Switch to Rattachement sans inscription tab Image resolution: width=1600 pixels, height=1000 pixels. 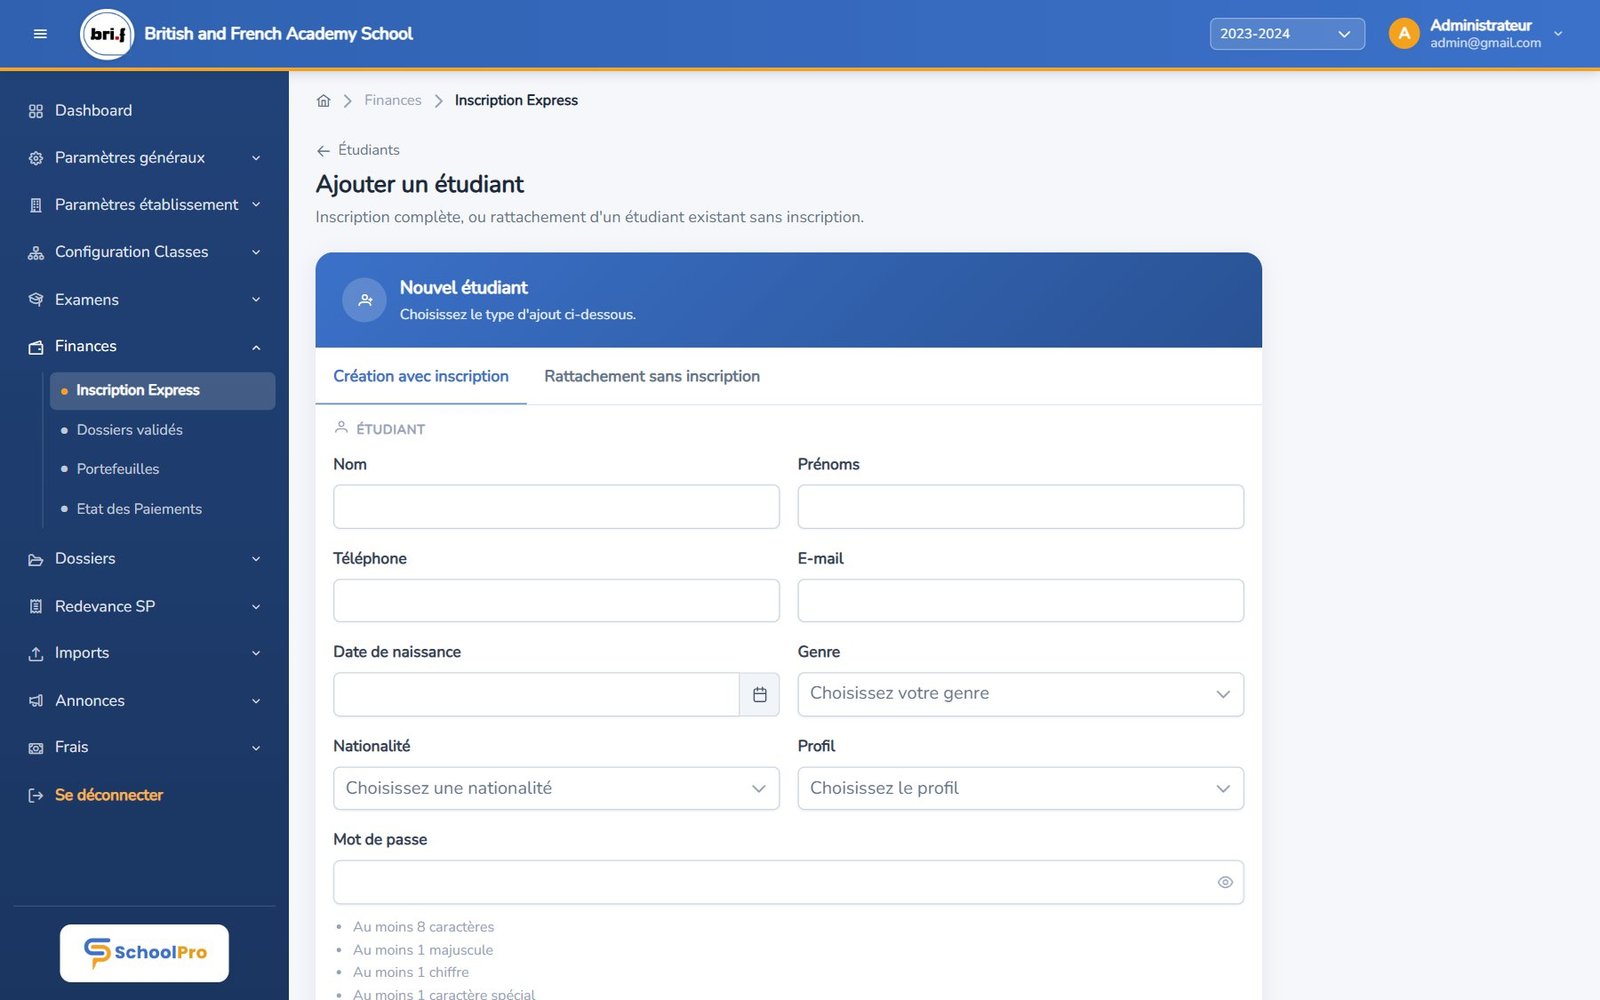[652, 377]
